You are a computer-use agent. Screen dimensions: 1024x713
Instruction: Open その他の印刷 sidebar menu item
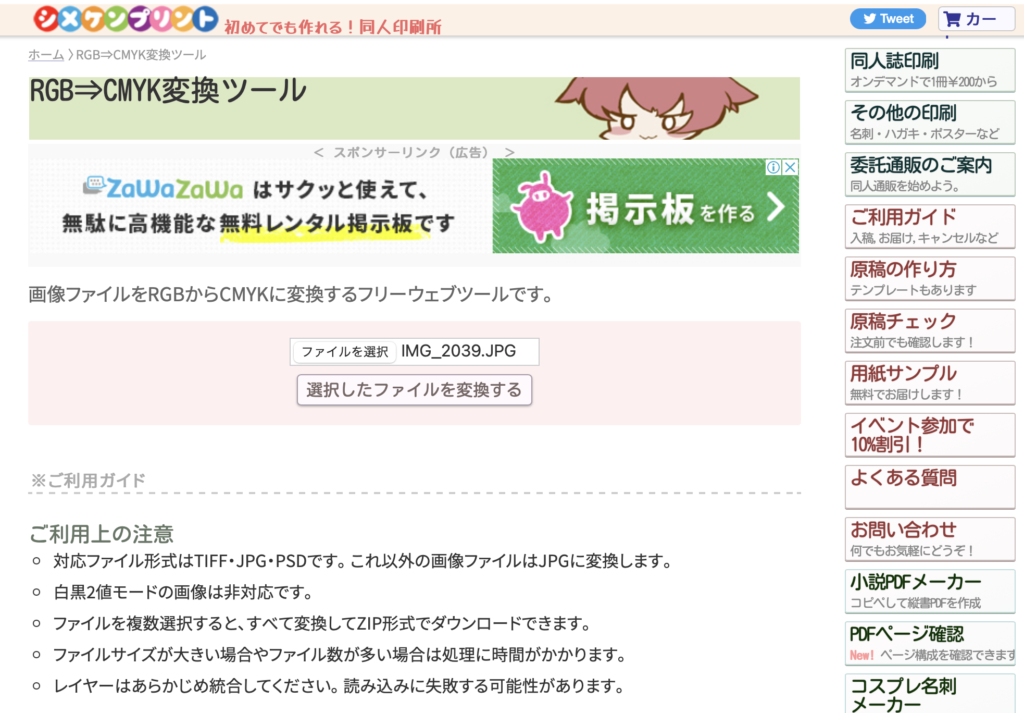click(929, 122)
